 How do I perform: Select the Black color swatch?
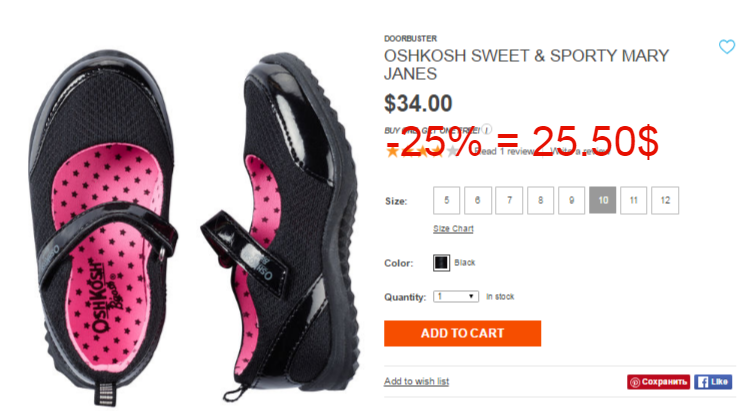(441, 262)
